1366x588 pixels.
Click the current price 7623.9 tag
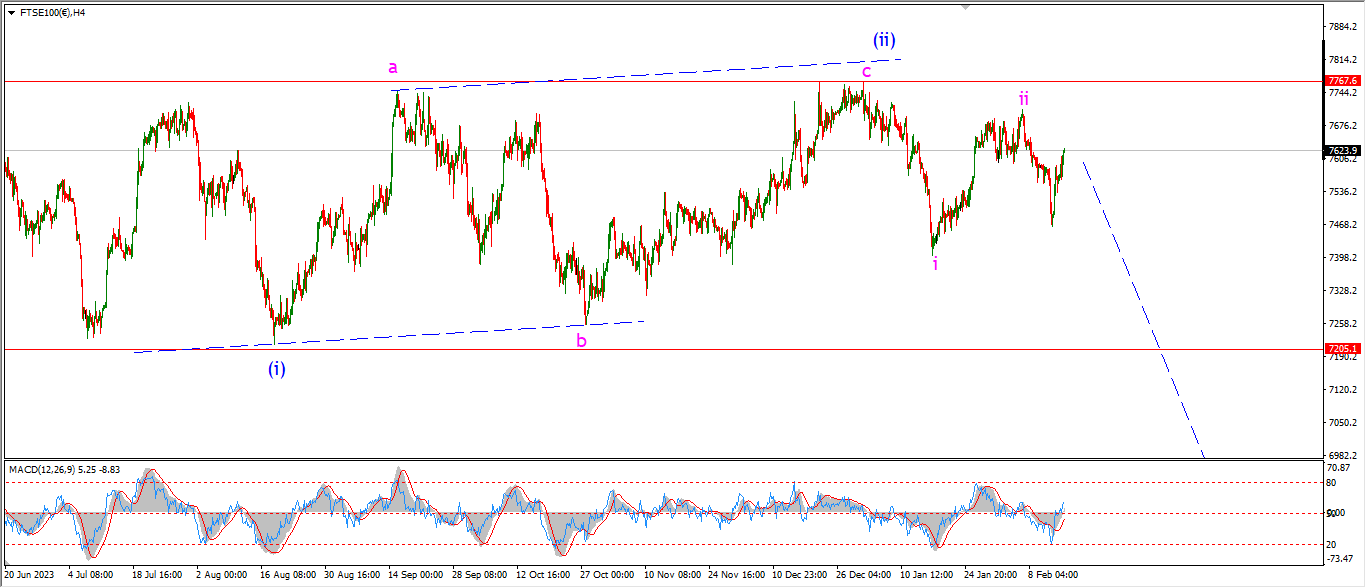click(1342, 151)
